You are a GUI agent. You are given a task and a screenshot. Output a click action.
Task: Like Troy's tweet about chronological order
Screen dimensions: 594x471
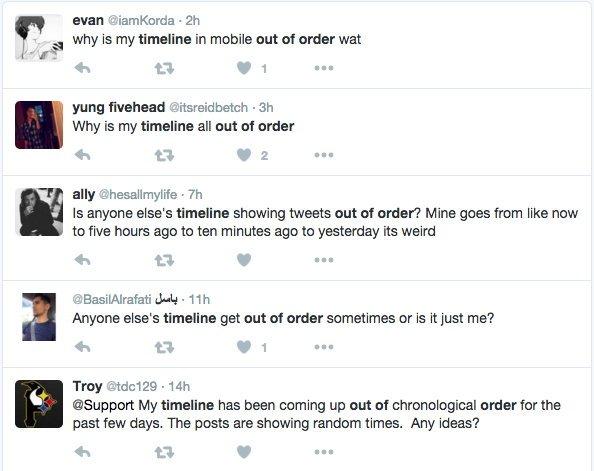point(244,452)
